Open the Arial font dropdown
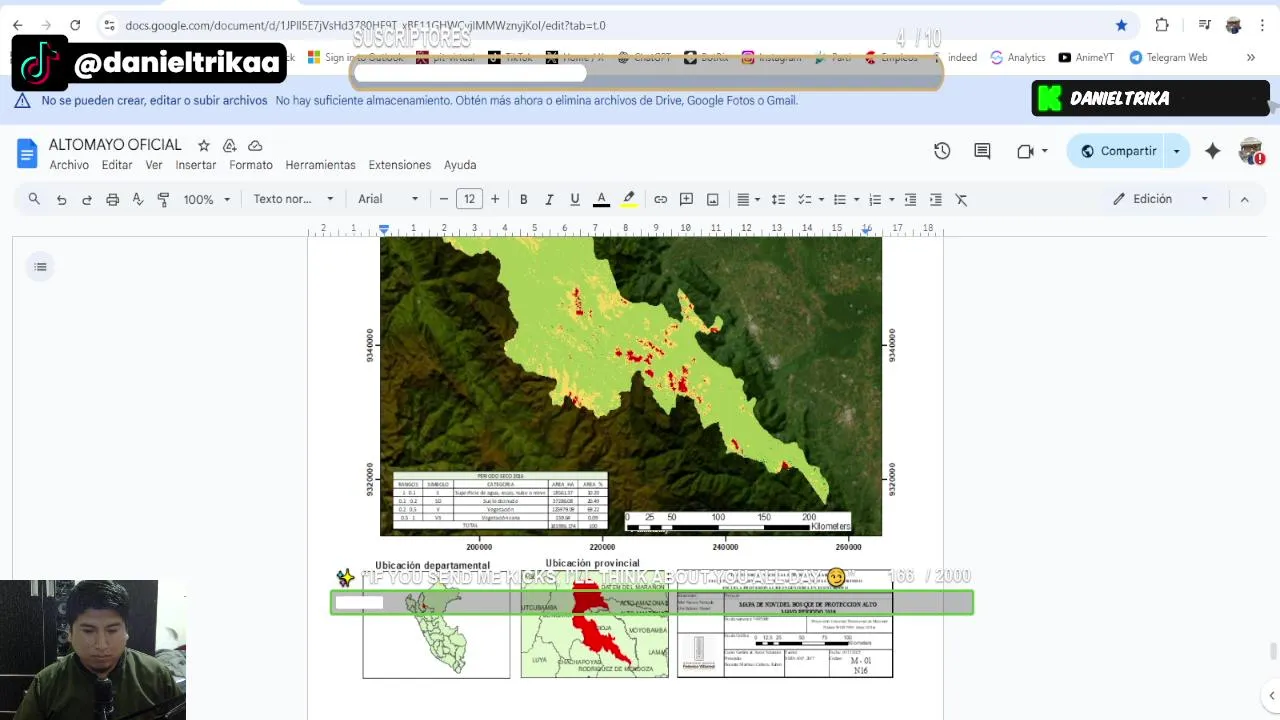This screenshot has width=1280, height=720. tap(388, 199)
